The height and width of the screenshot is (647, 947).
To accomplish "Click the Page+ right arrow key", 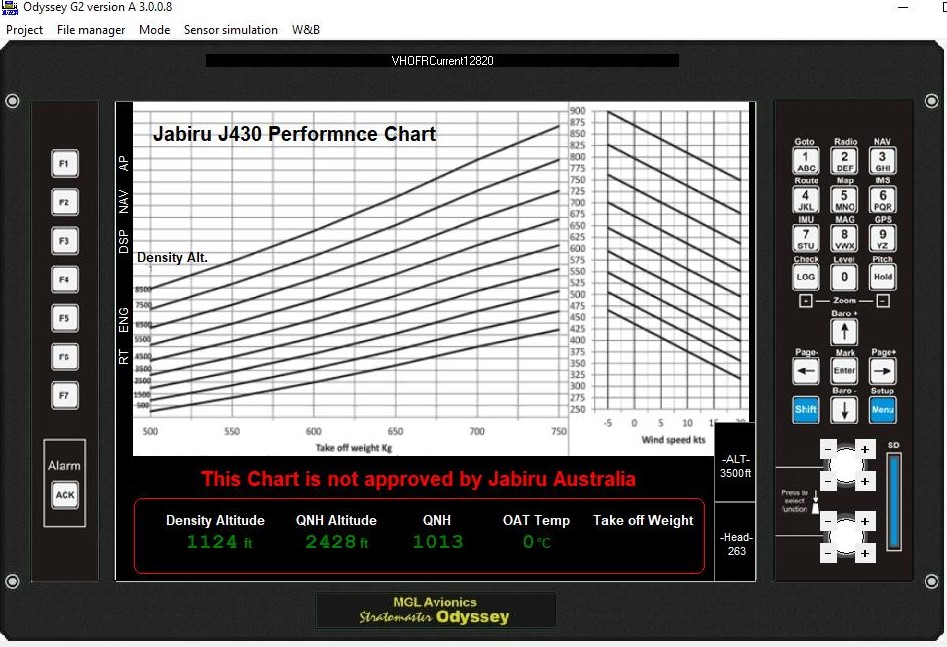I will [x=882, y=371].
